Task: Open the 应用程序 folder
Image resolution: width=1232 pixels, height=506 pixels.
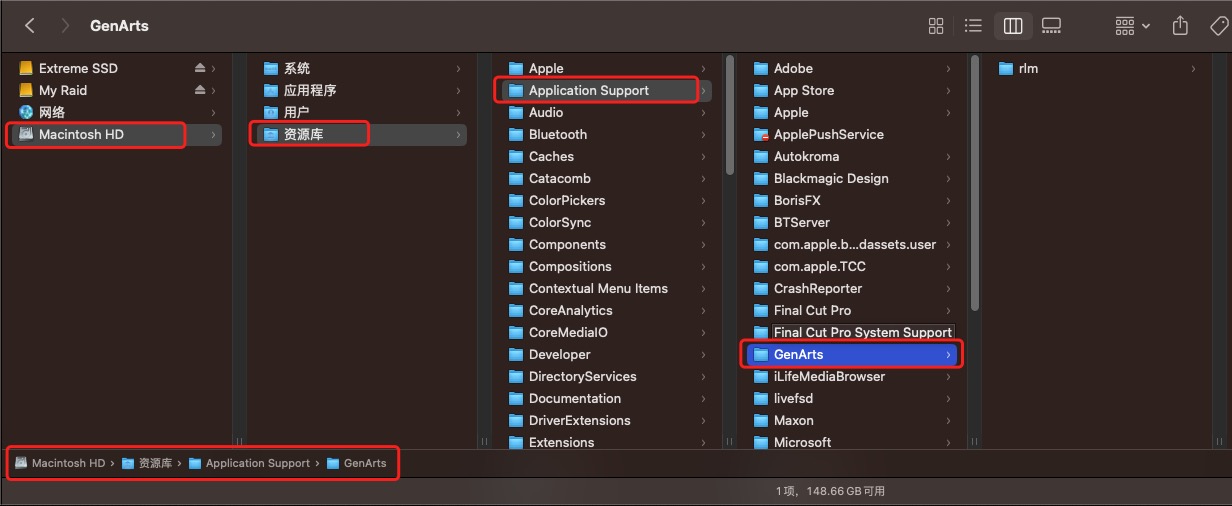Action: pos(310,90)
